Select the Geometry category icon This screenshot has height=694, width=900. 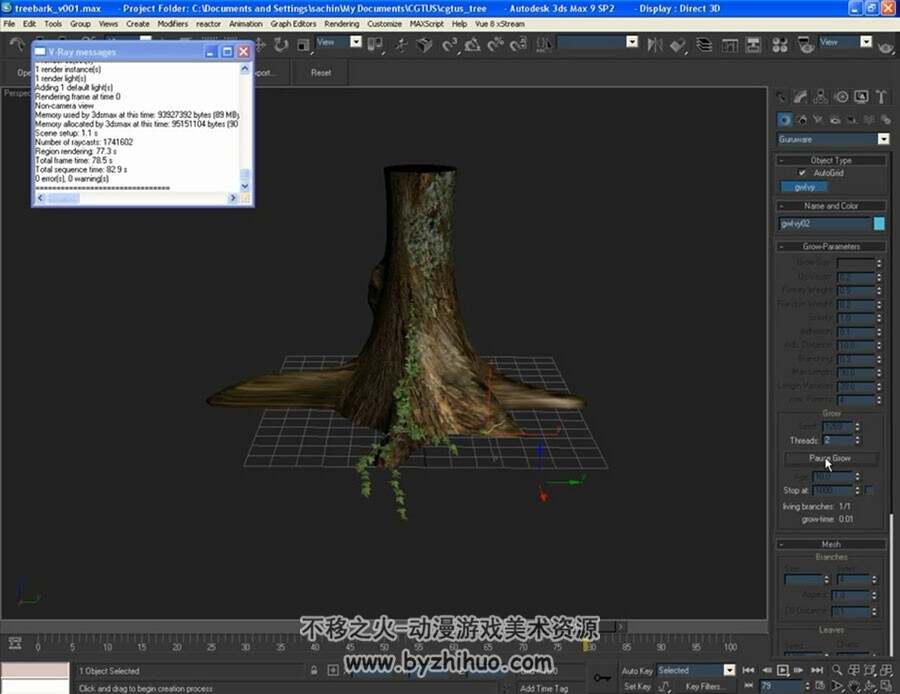784,119
